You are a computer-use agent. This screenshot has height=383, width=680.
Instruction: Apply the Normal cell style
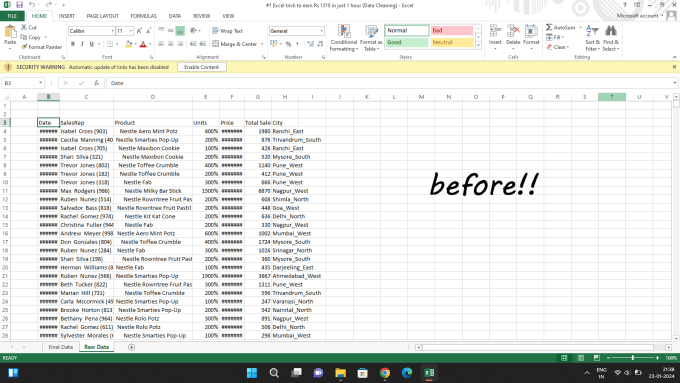(x=407, y=30)
